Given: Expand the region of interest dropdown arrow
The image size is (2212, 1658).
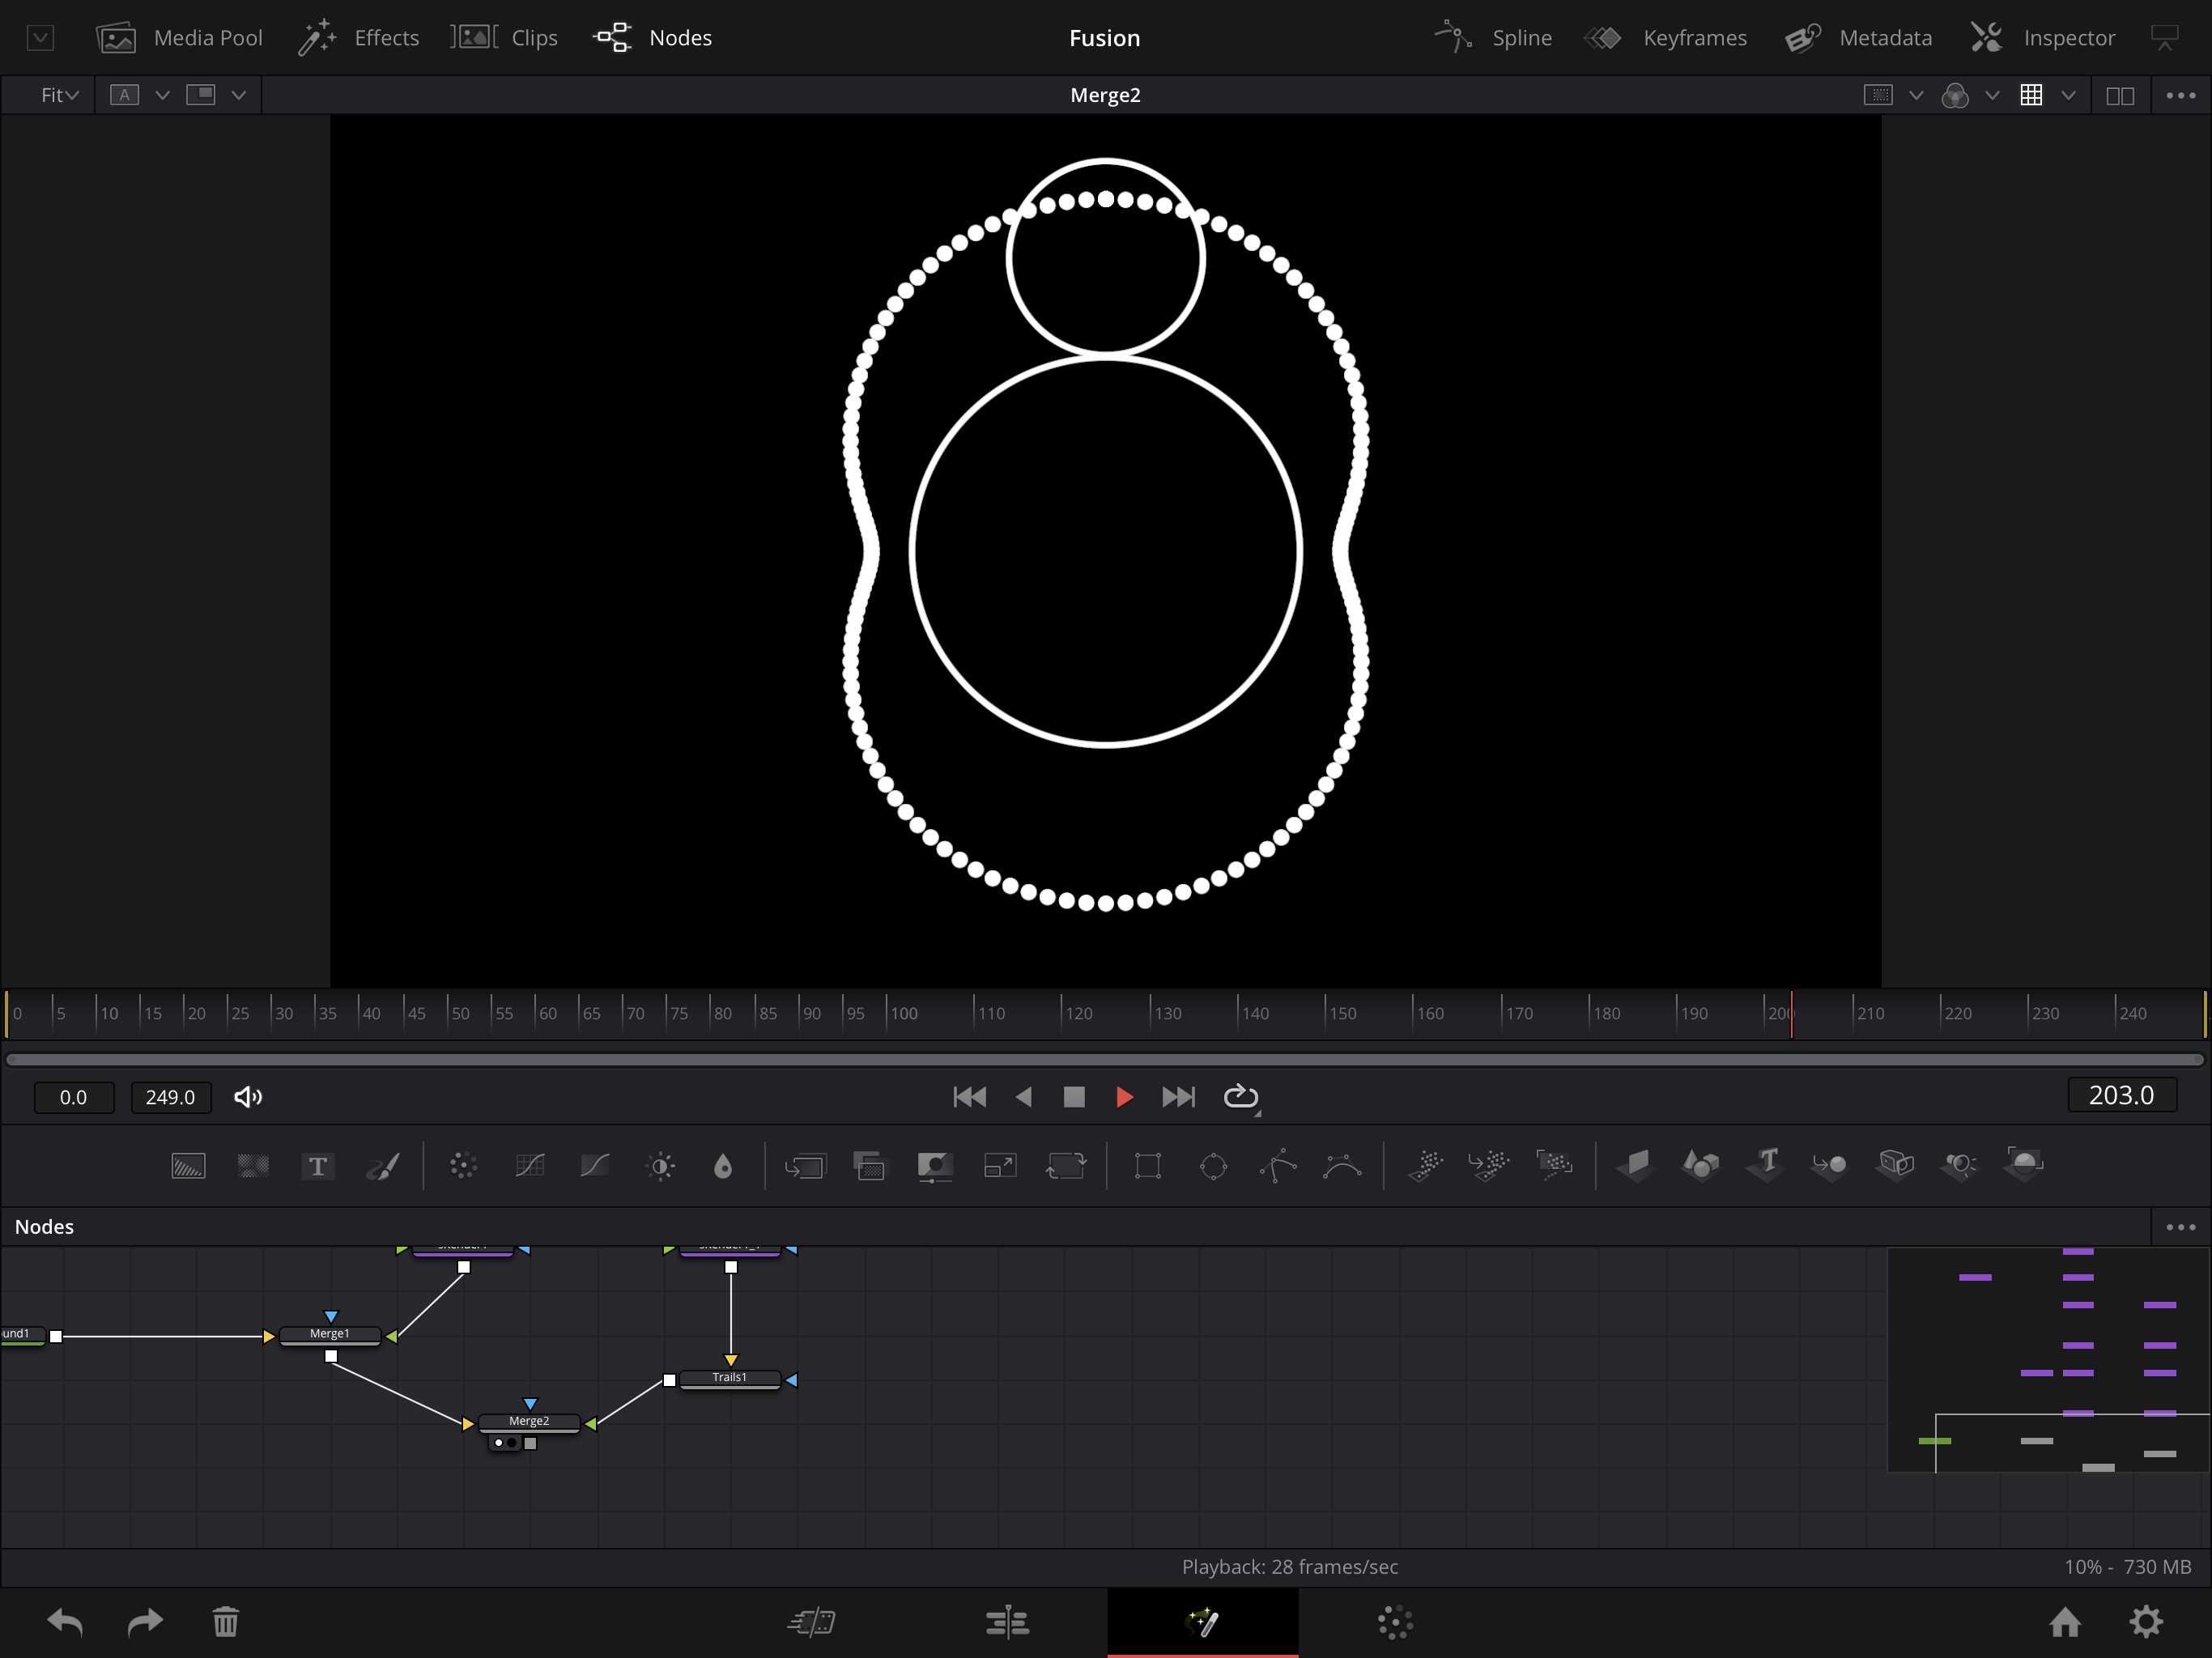Looking at the screenshot, I should pyautogui.click(x=1916, y=95).
